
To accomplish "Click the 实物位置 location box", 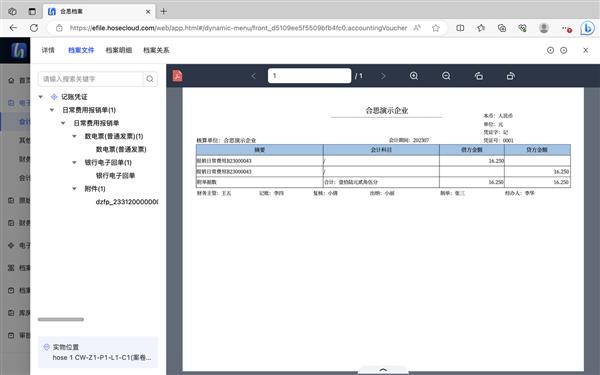I will [98, 352].
